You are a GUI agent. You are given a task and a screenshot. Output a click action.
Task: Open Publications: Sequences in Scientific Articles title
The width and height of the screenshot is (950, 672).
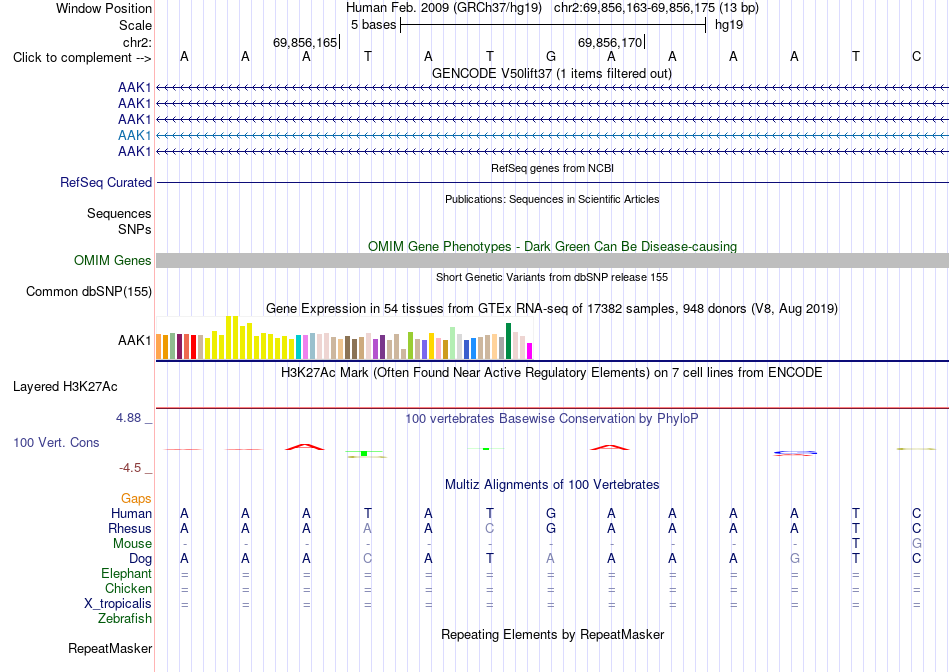click(x=552, y=199)
